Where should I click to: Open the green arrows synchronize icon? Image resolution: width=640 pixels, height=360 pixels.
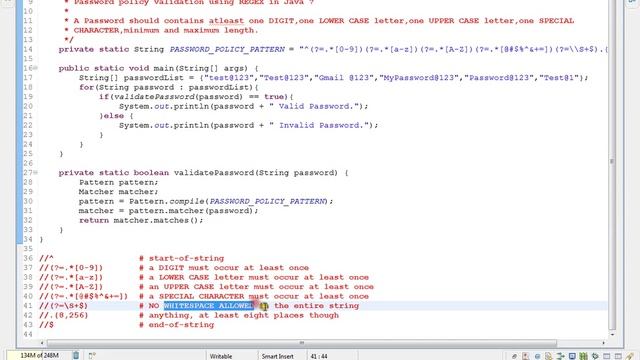[560, 356]
